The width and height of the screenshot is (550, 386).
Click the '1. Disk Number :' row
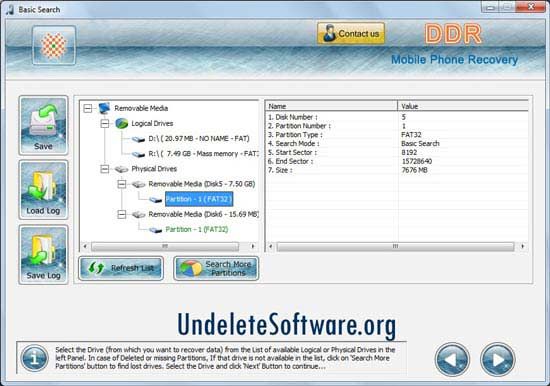point(396,117)
